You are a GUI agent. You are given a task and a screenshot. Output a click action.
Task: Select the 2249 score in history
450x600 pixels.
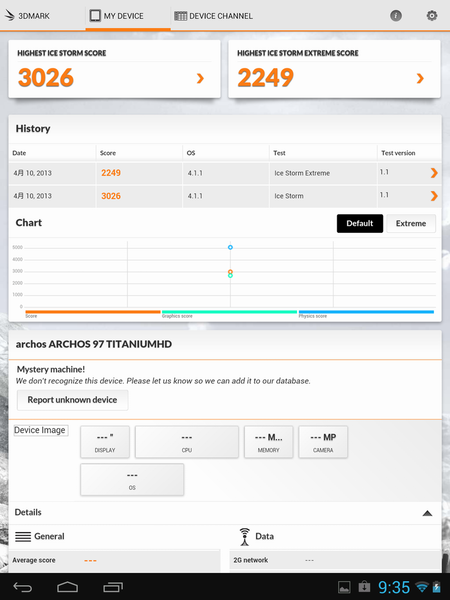(111, 173)
